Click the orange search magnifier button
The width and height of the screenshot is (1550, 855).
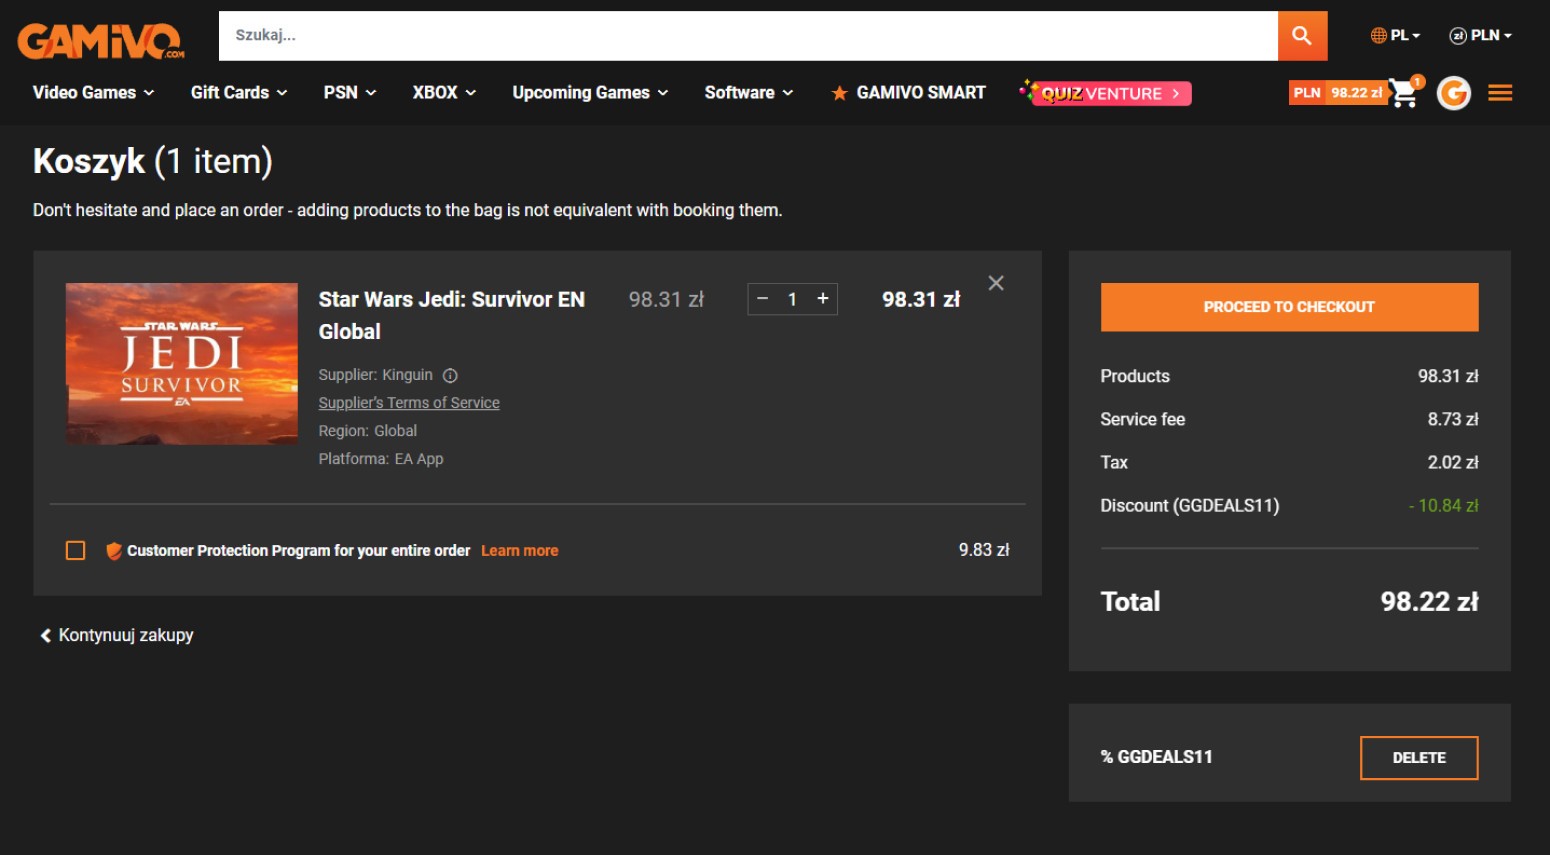[x=1302, y=36]
